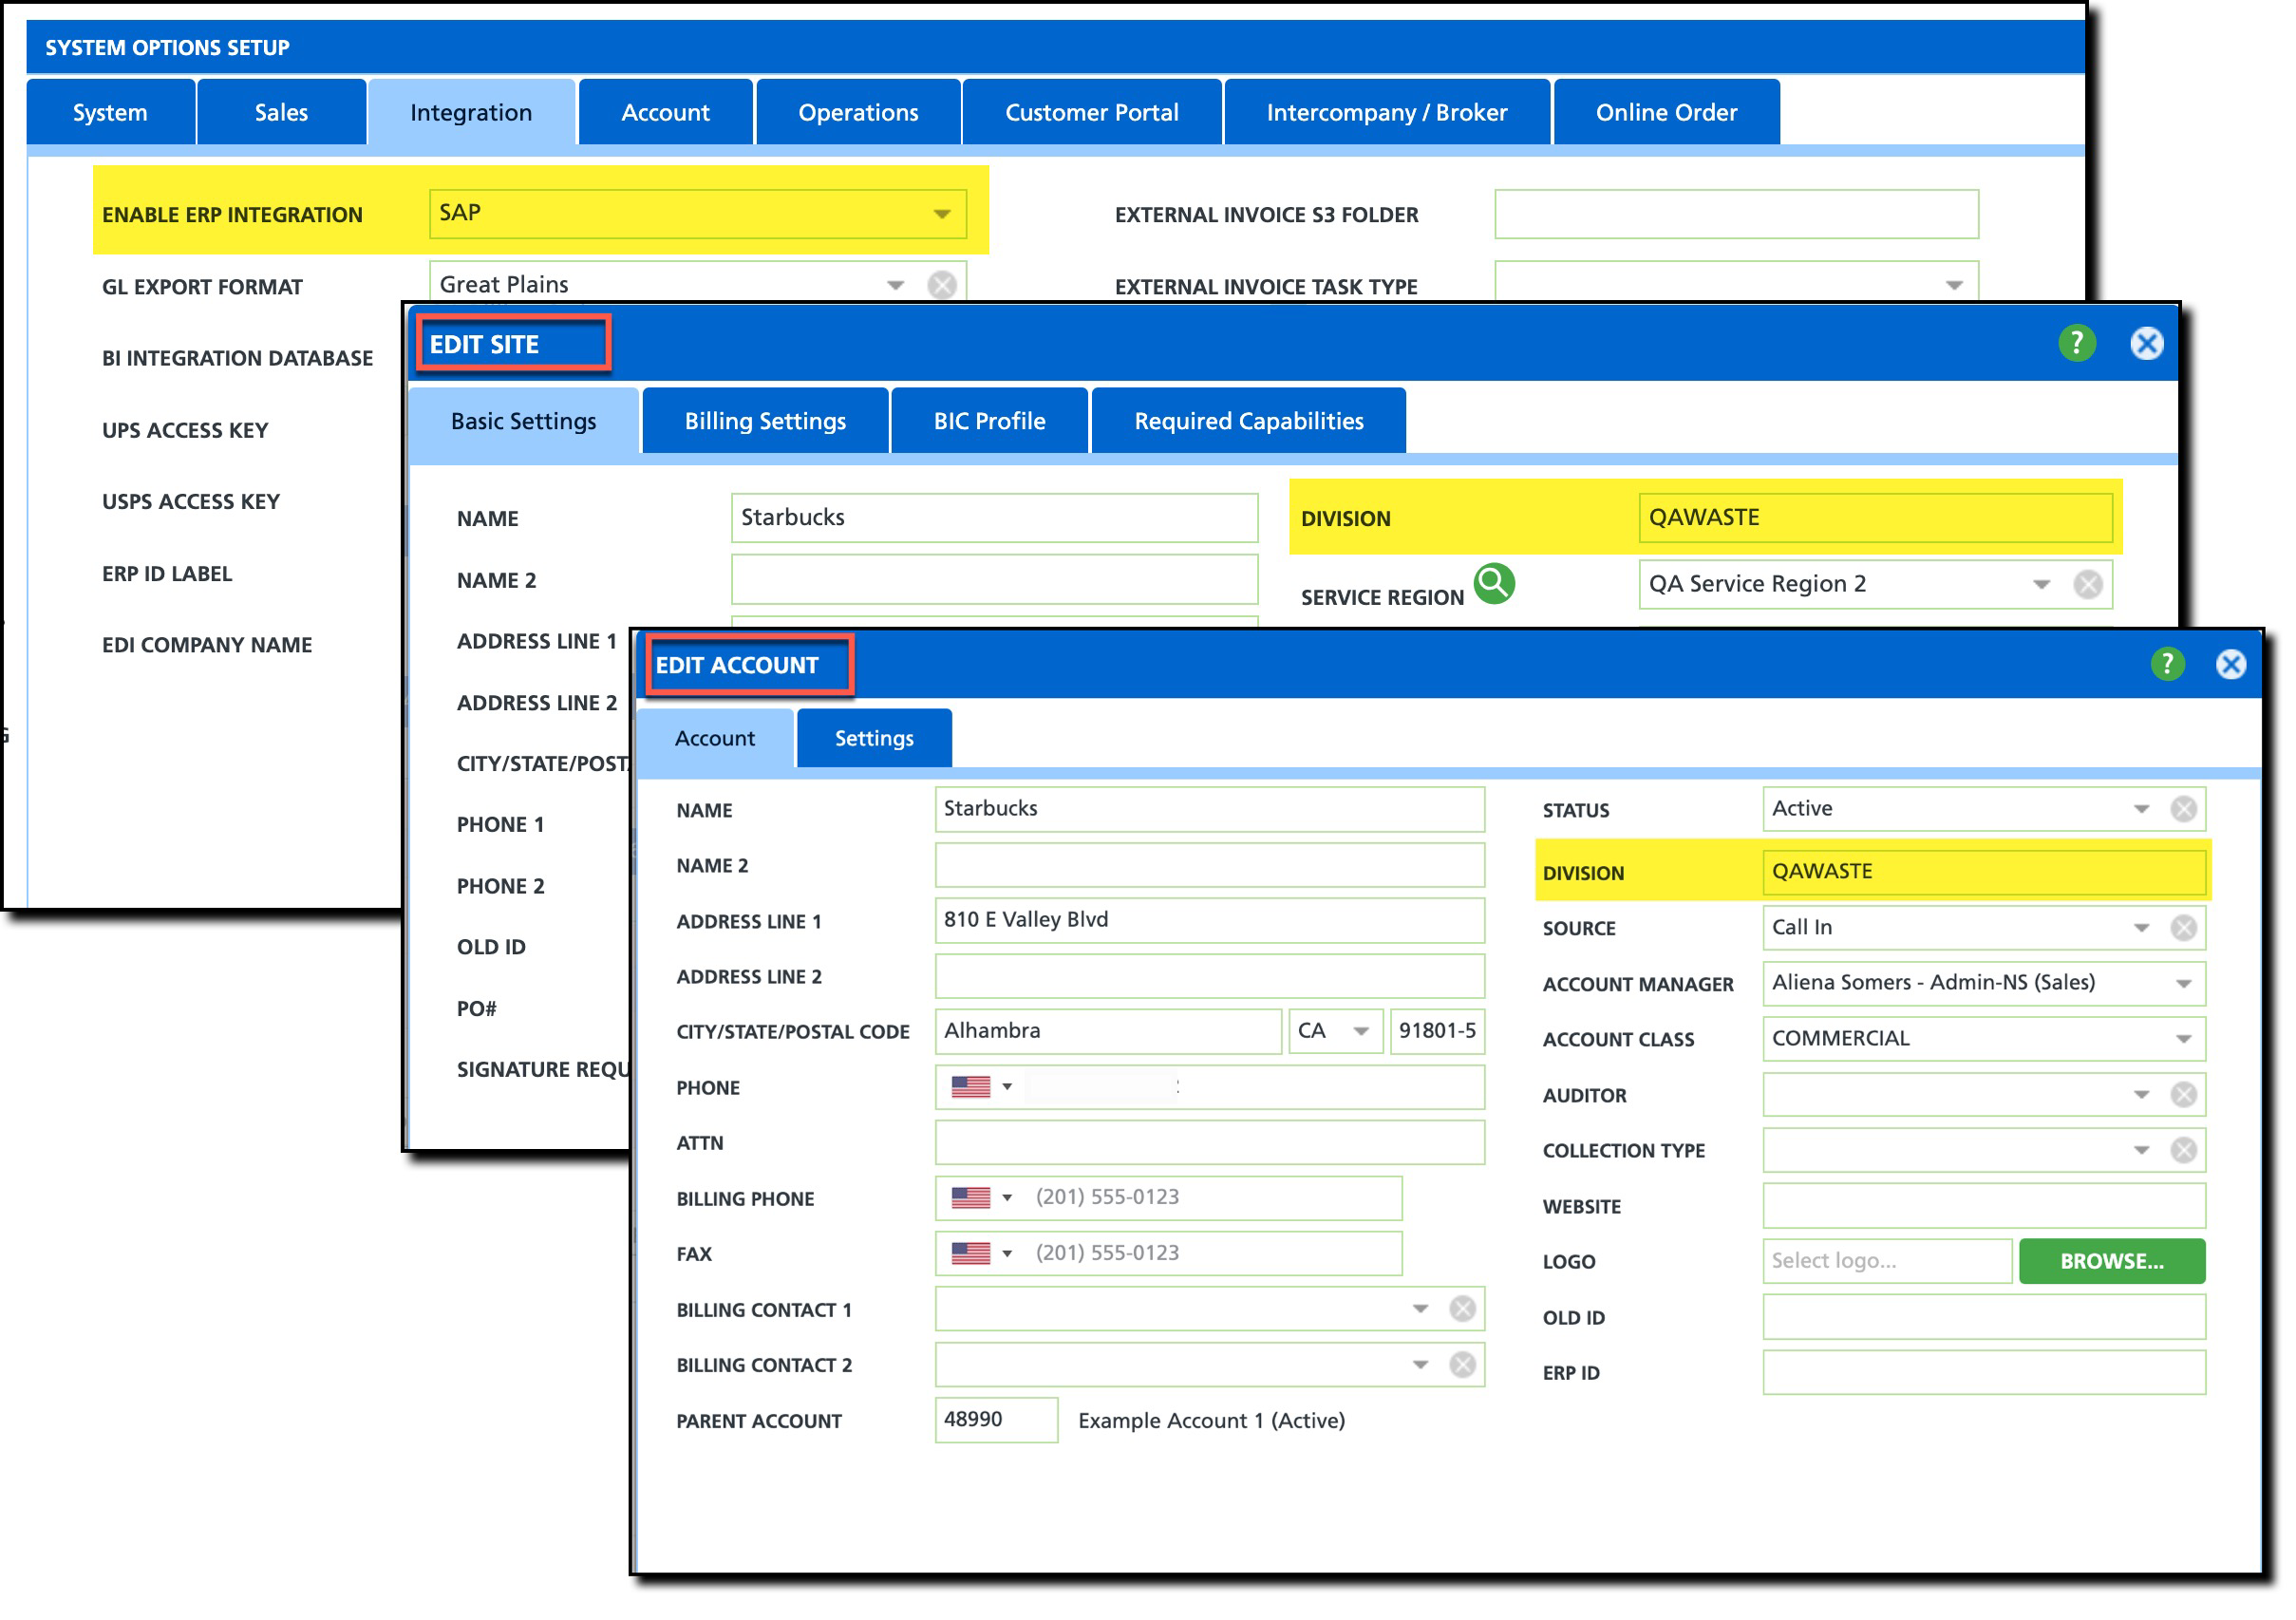Open help in Edit Account dialog
2296x1620 pixels.
click(x=2168, y=665)
